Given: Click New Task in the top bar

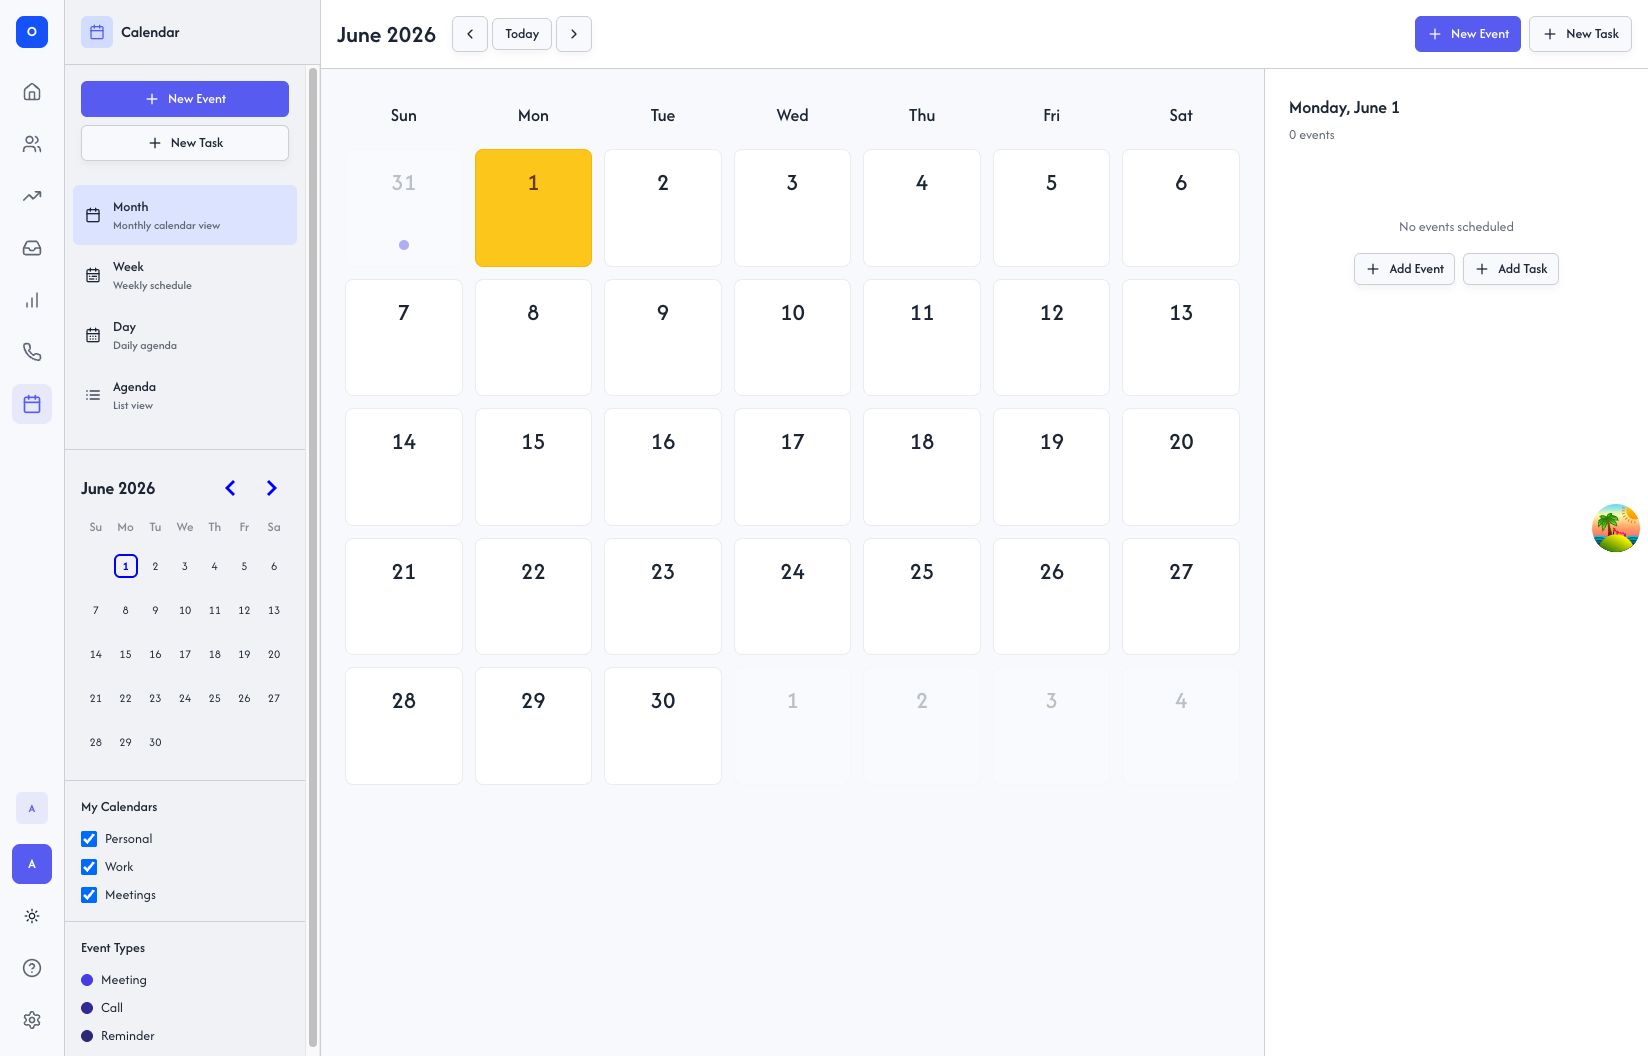Looking at the screenshot, I should pos(1580,34).
